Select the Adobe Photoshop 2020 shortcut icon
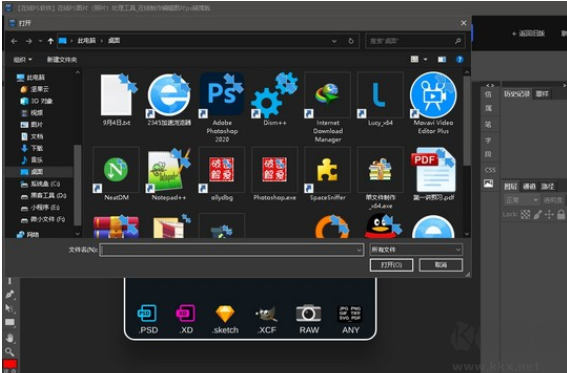The image size is (567, 373). coord(222,95)
